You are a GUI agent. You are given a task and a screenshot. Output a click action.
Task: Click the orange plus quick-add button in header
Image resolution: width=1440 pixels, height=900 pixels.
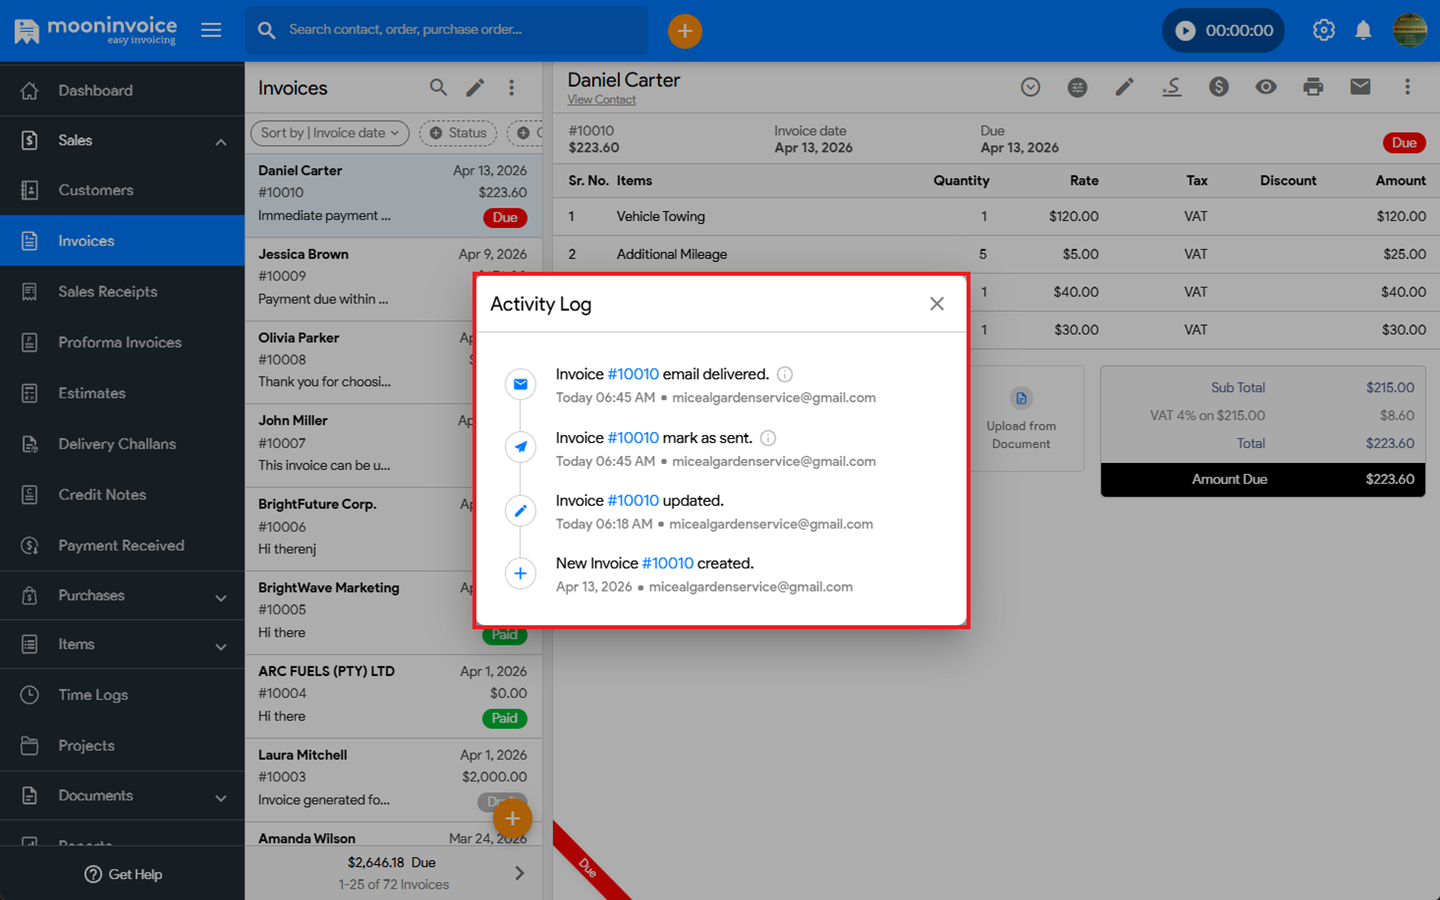(684, 31)
